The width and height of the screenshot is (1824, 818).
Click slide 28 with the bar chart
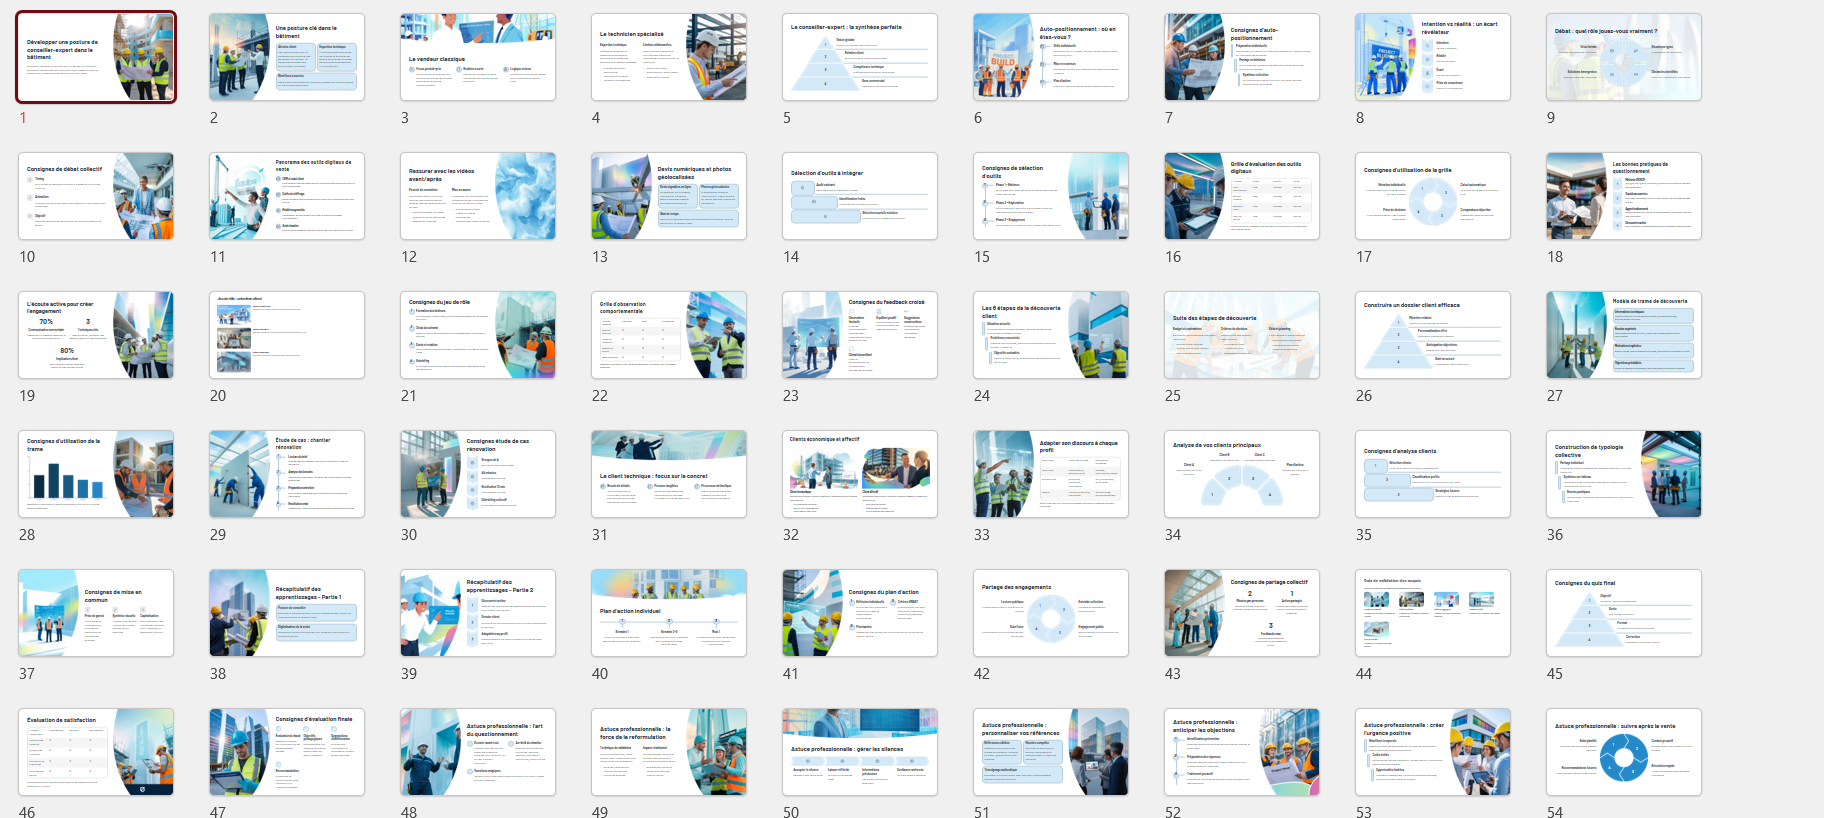(x=96, y=474)
